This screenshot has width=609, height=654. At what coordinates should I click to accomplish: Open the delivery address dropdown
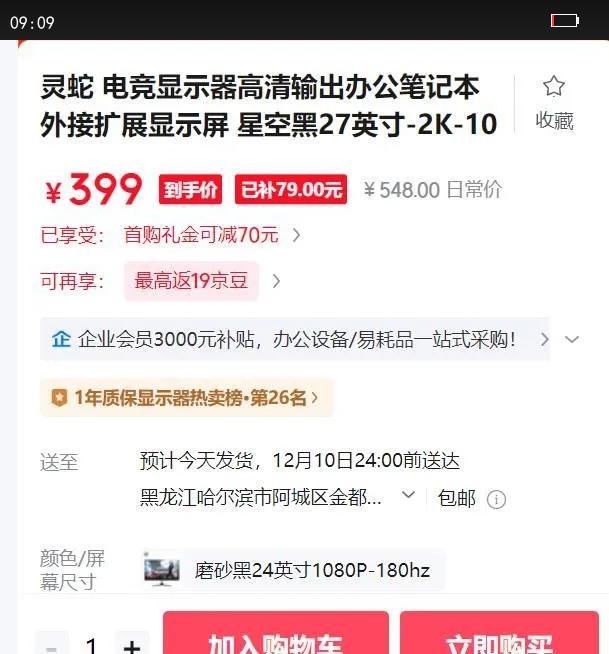(408, 495)
